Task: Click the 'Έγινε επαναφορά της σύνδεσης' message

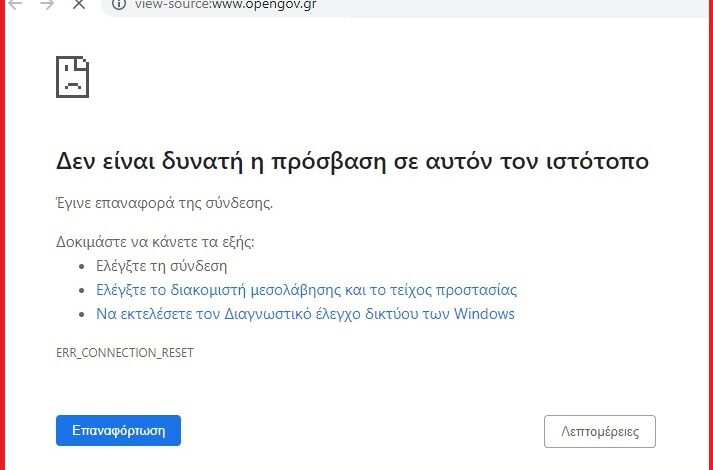Action: (165, 203)
